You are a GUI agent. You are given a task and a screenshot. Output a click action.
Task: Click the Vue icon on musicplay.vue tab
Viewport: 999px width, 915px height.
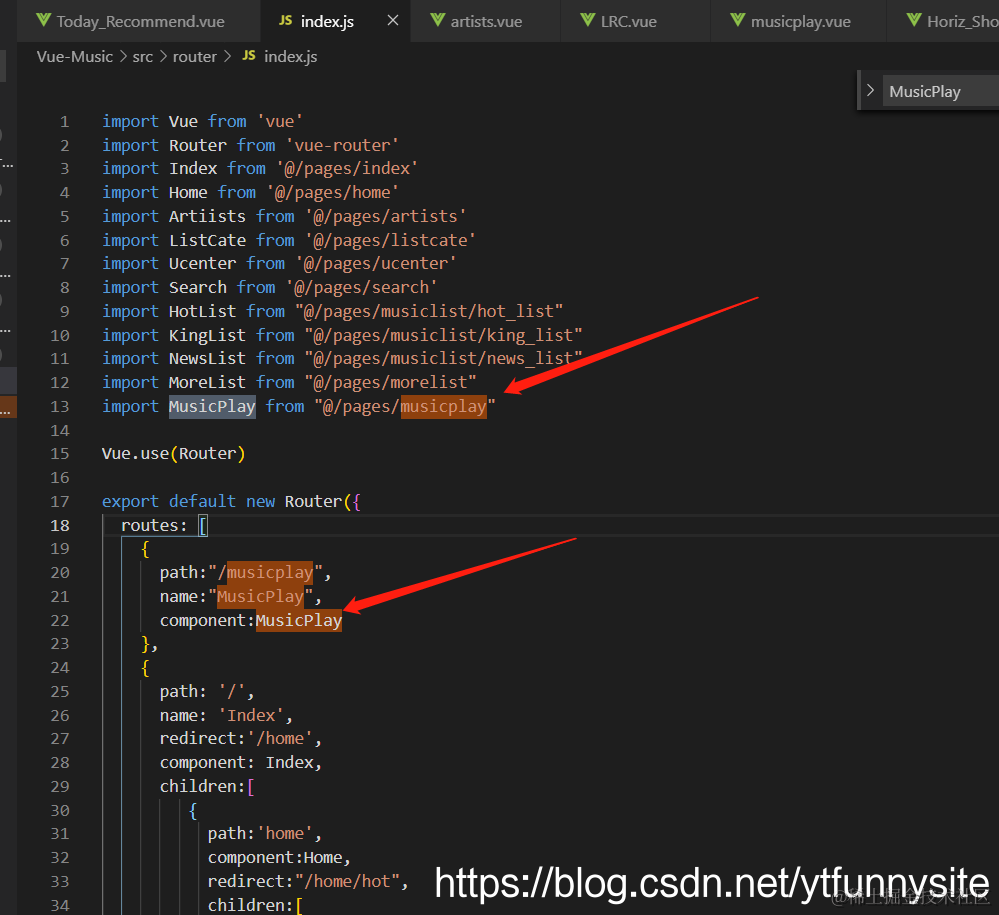click(737, 20)
